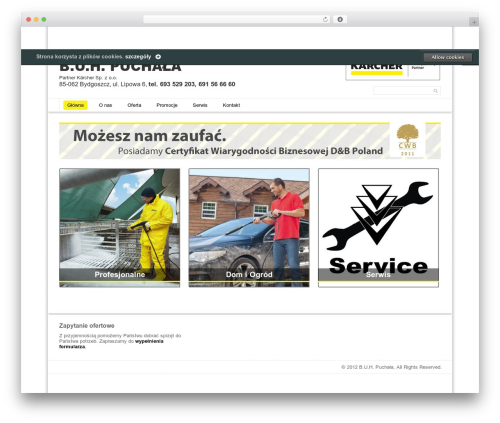Open the Profesjonalne category image

click(120, 228)
